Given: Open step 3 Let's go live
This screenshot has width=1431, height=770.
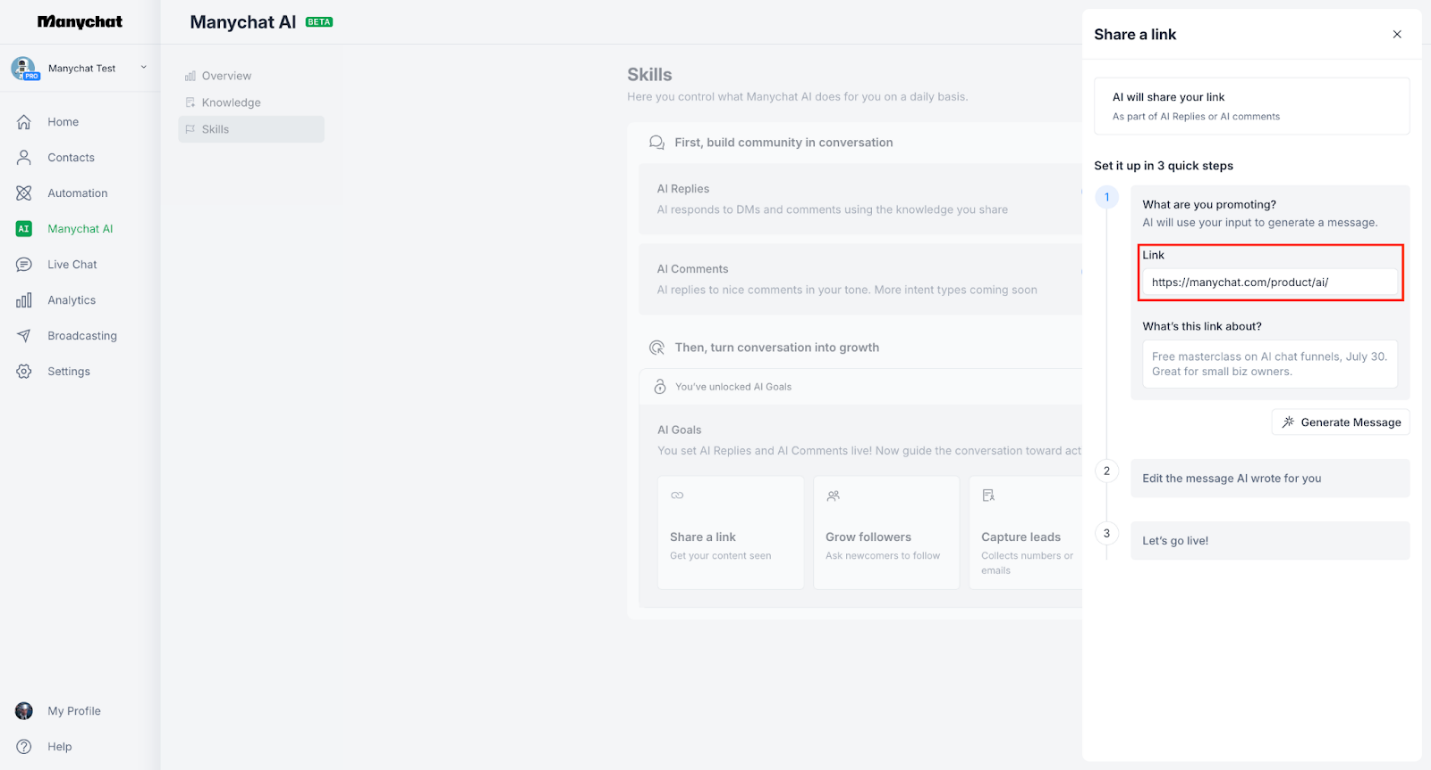Looking at the screenshot, I should pyautogui.click(x=1269, y=540).
